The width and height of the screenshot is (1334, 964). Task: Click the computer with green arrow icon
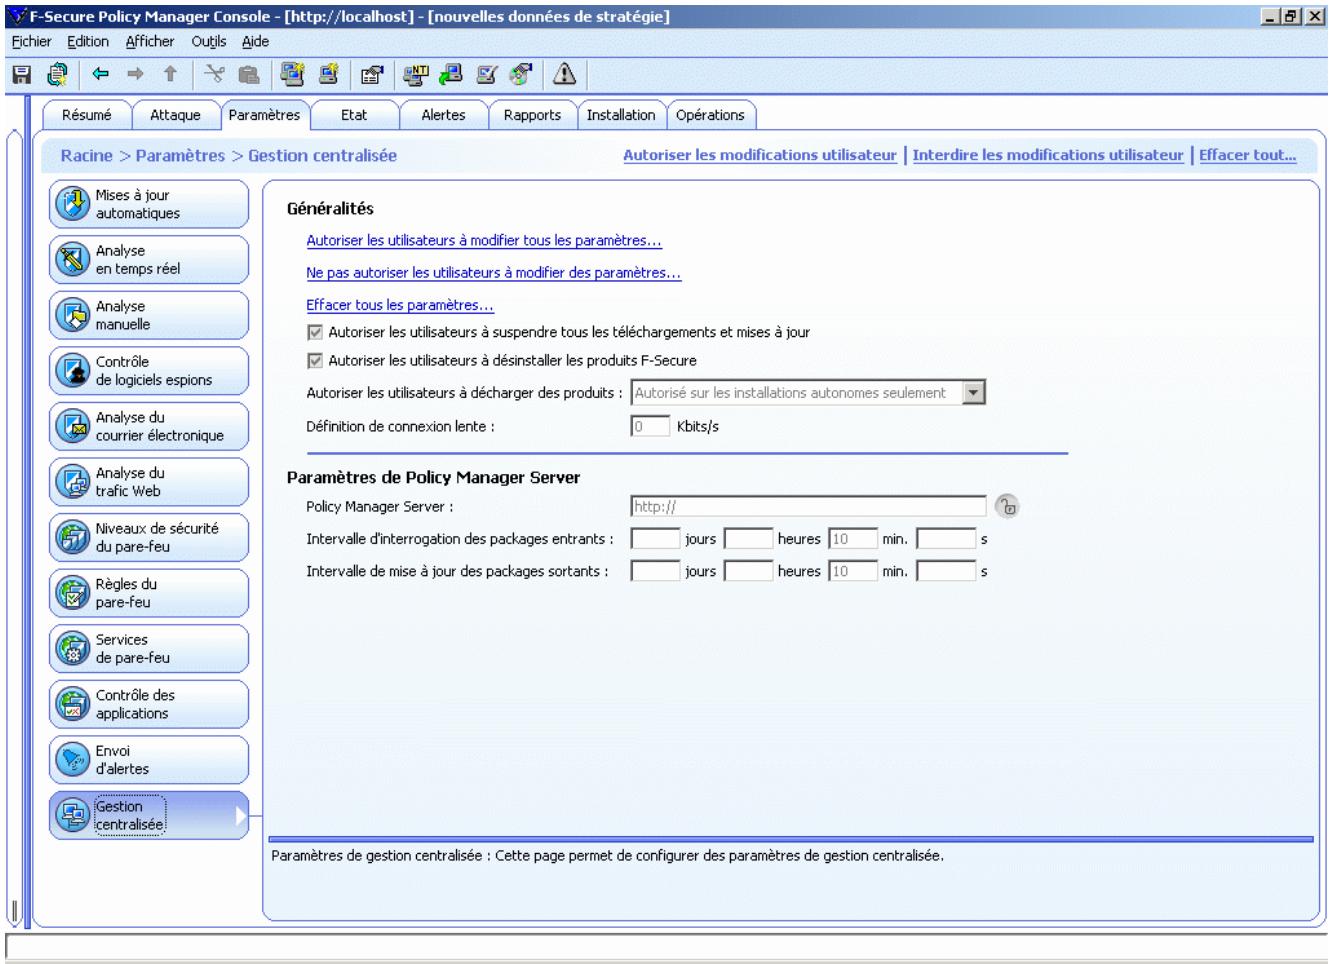451,74
